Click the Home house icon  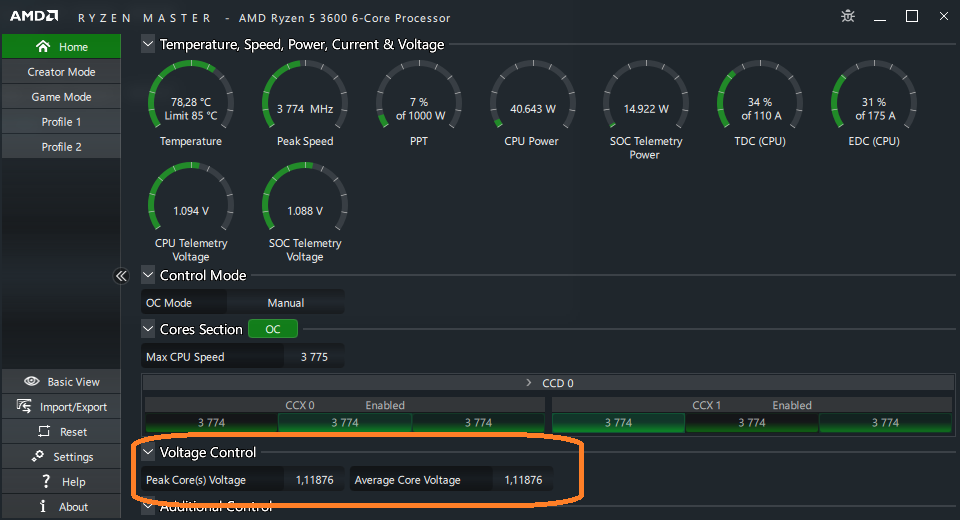point(43,47)
